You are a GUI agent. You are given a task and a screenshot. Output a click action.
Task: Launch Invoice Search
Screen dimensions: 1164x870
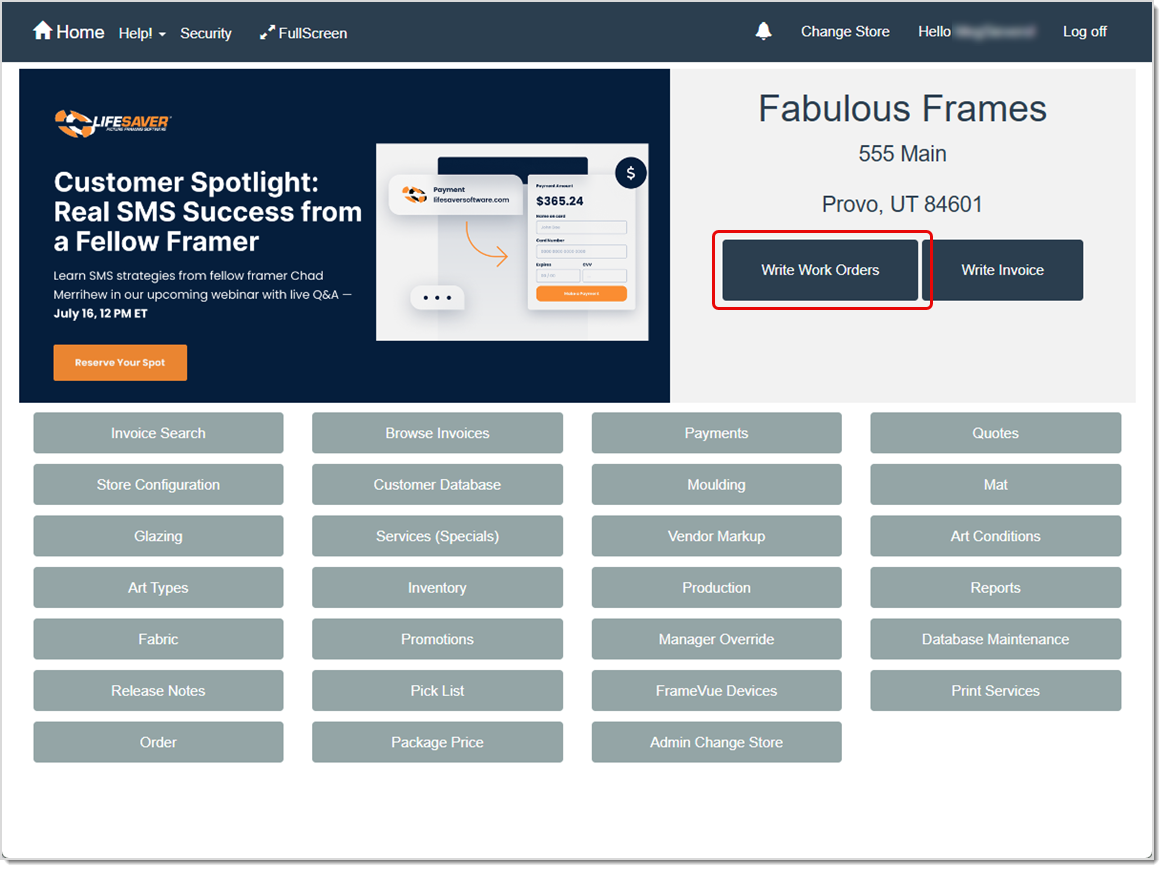[x=158, y=432]
